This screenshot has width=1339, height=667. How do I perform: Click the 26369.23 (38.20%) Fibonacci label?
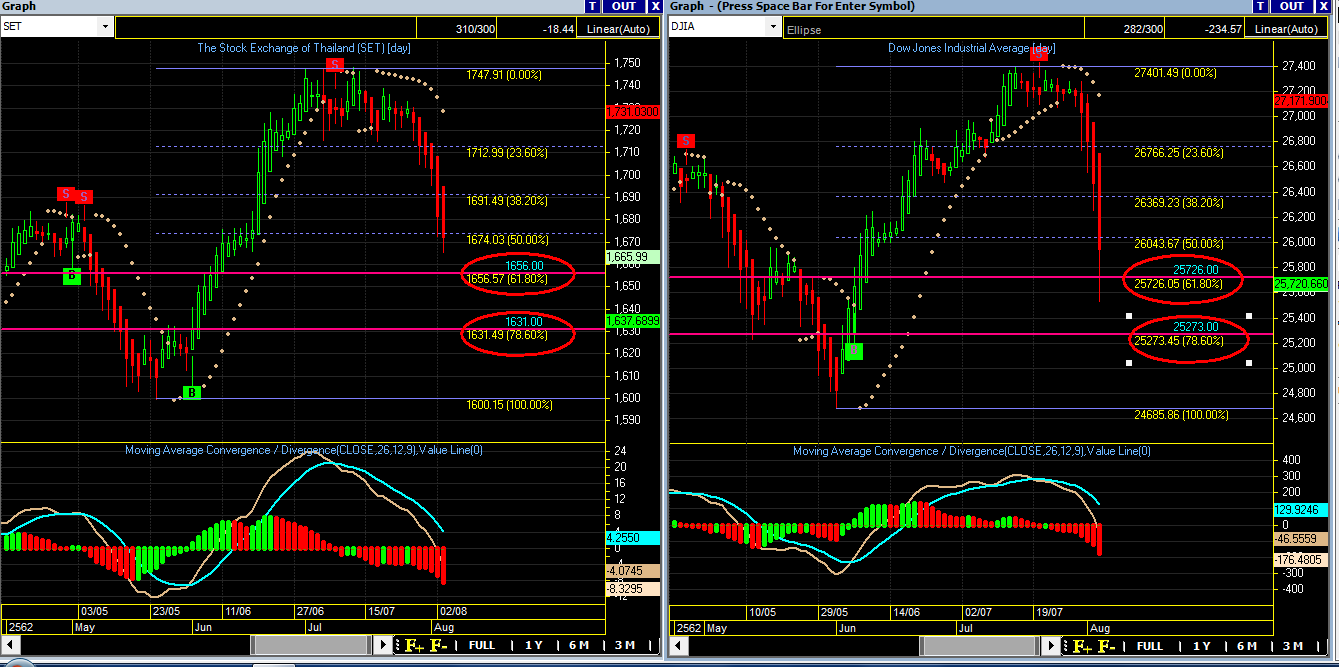pos(1178,202)
